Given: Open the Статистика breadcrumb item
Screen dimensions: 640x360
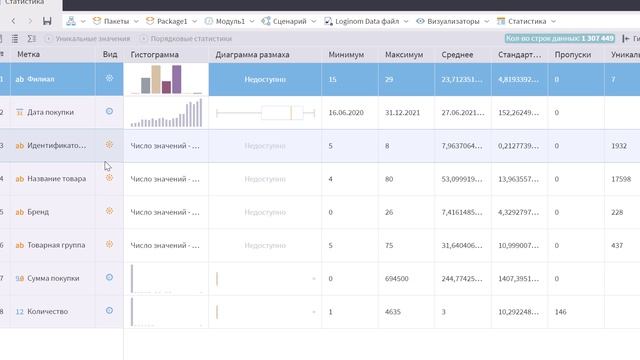Looking at the screenshot, I should pyautogui.click(x=522, y=21).
